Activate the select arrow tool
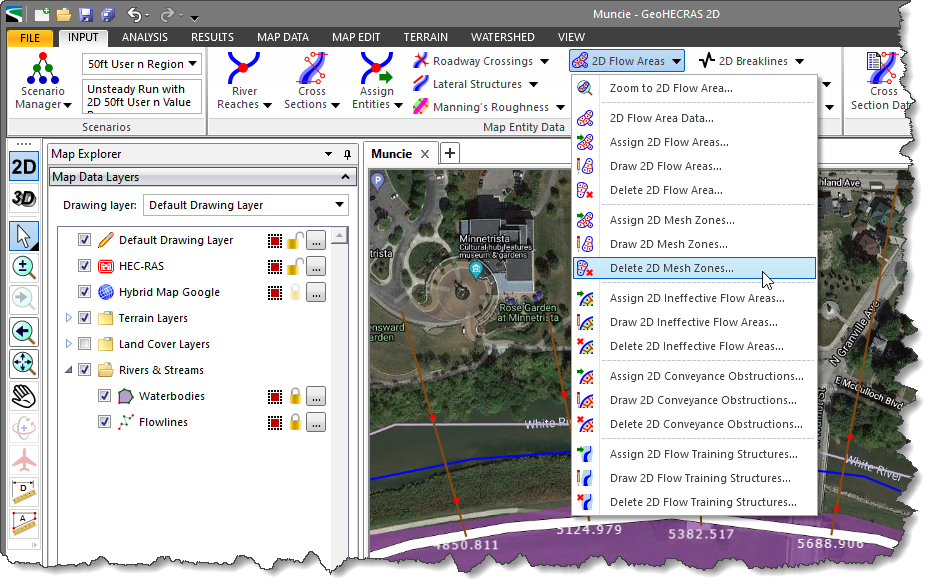930x582 pixels. tap(24, 236)
